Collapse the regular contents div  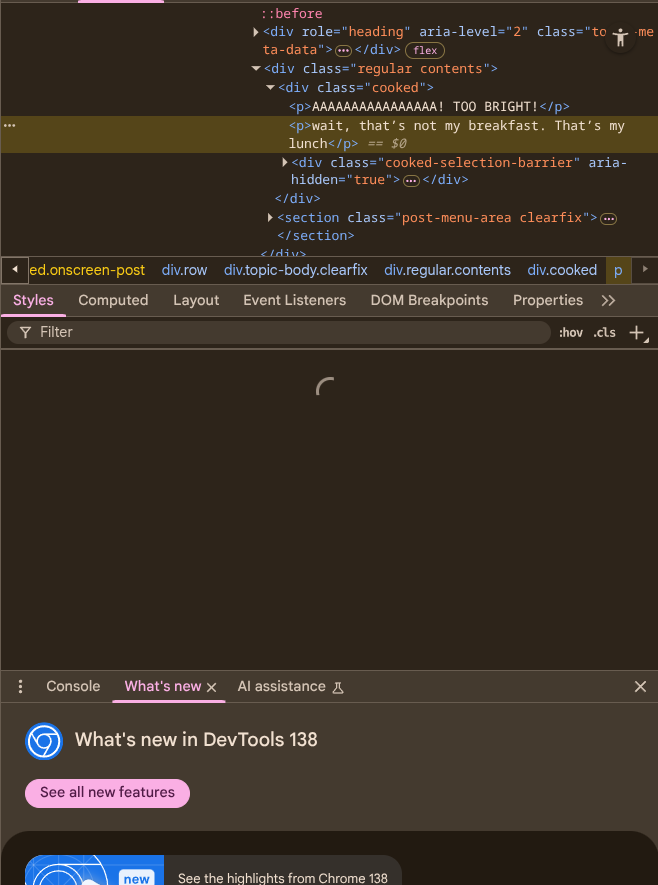coord(256,68)
